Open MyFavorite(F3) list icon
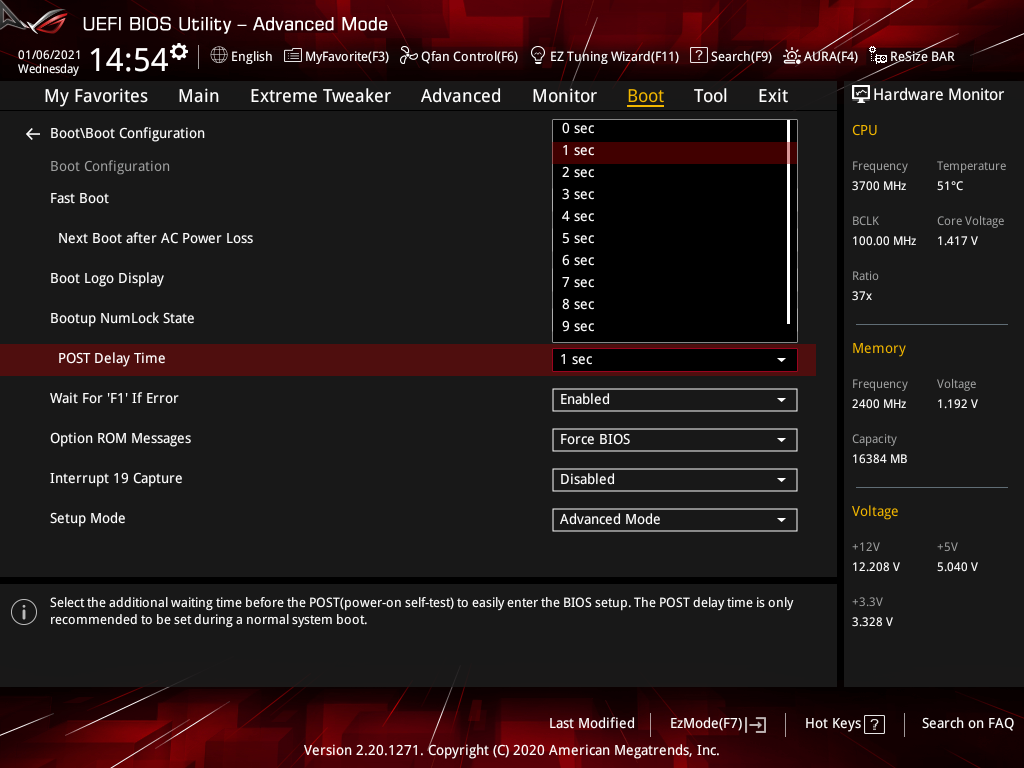Viewport: 1024px width, 768px height. coord(293,56)
